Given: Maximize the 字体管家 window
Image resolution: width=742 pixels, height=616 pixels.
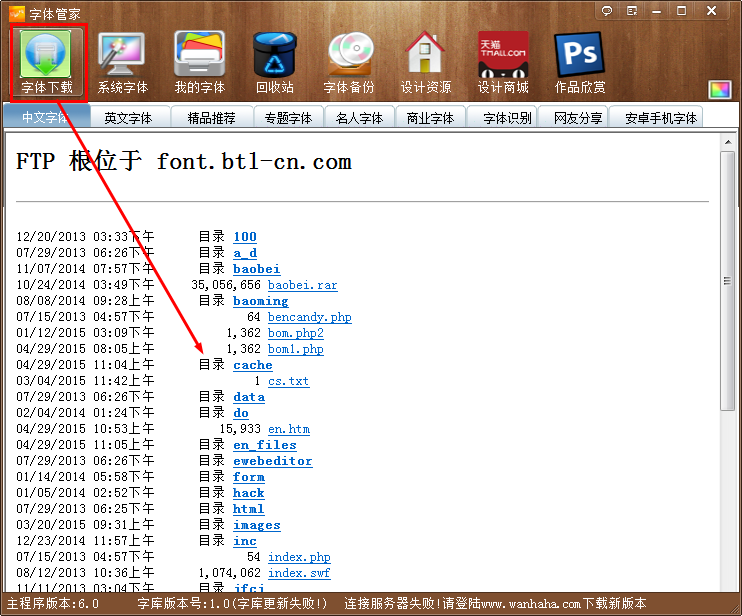Looking at the screenshot, I should click(681, 11).
